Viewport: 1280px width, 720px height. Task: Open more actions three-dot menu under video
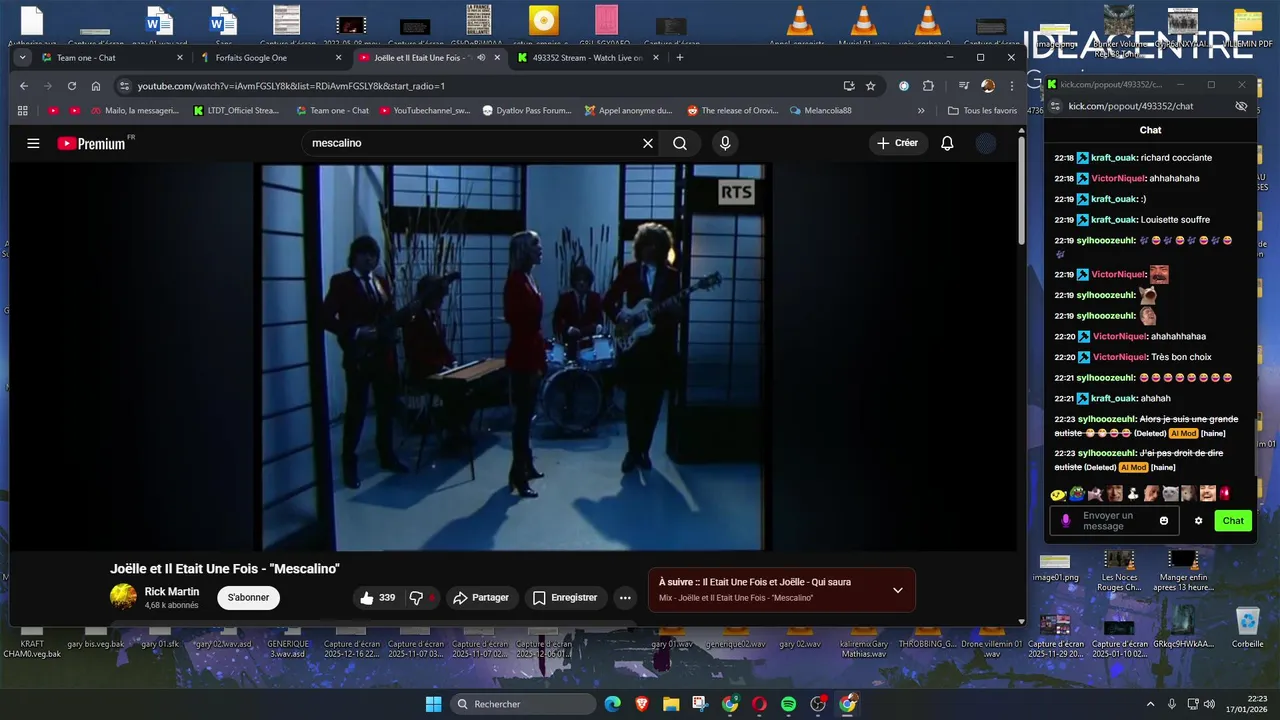[625, 598]
